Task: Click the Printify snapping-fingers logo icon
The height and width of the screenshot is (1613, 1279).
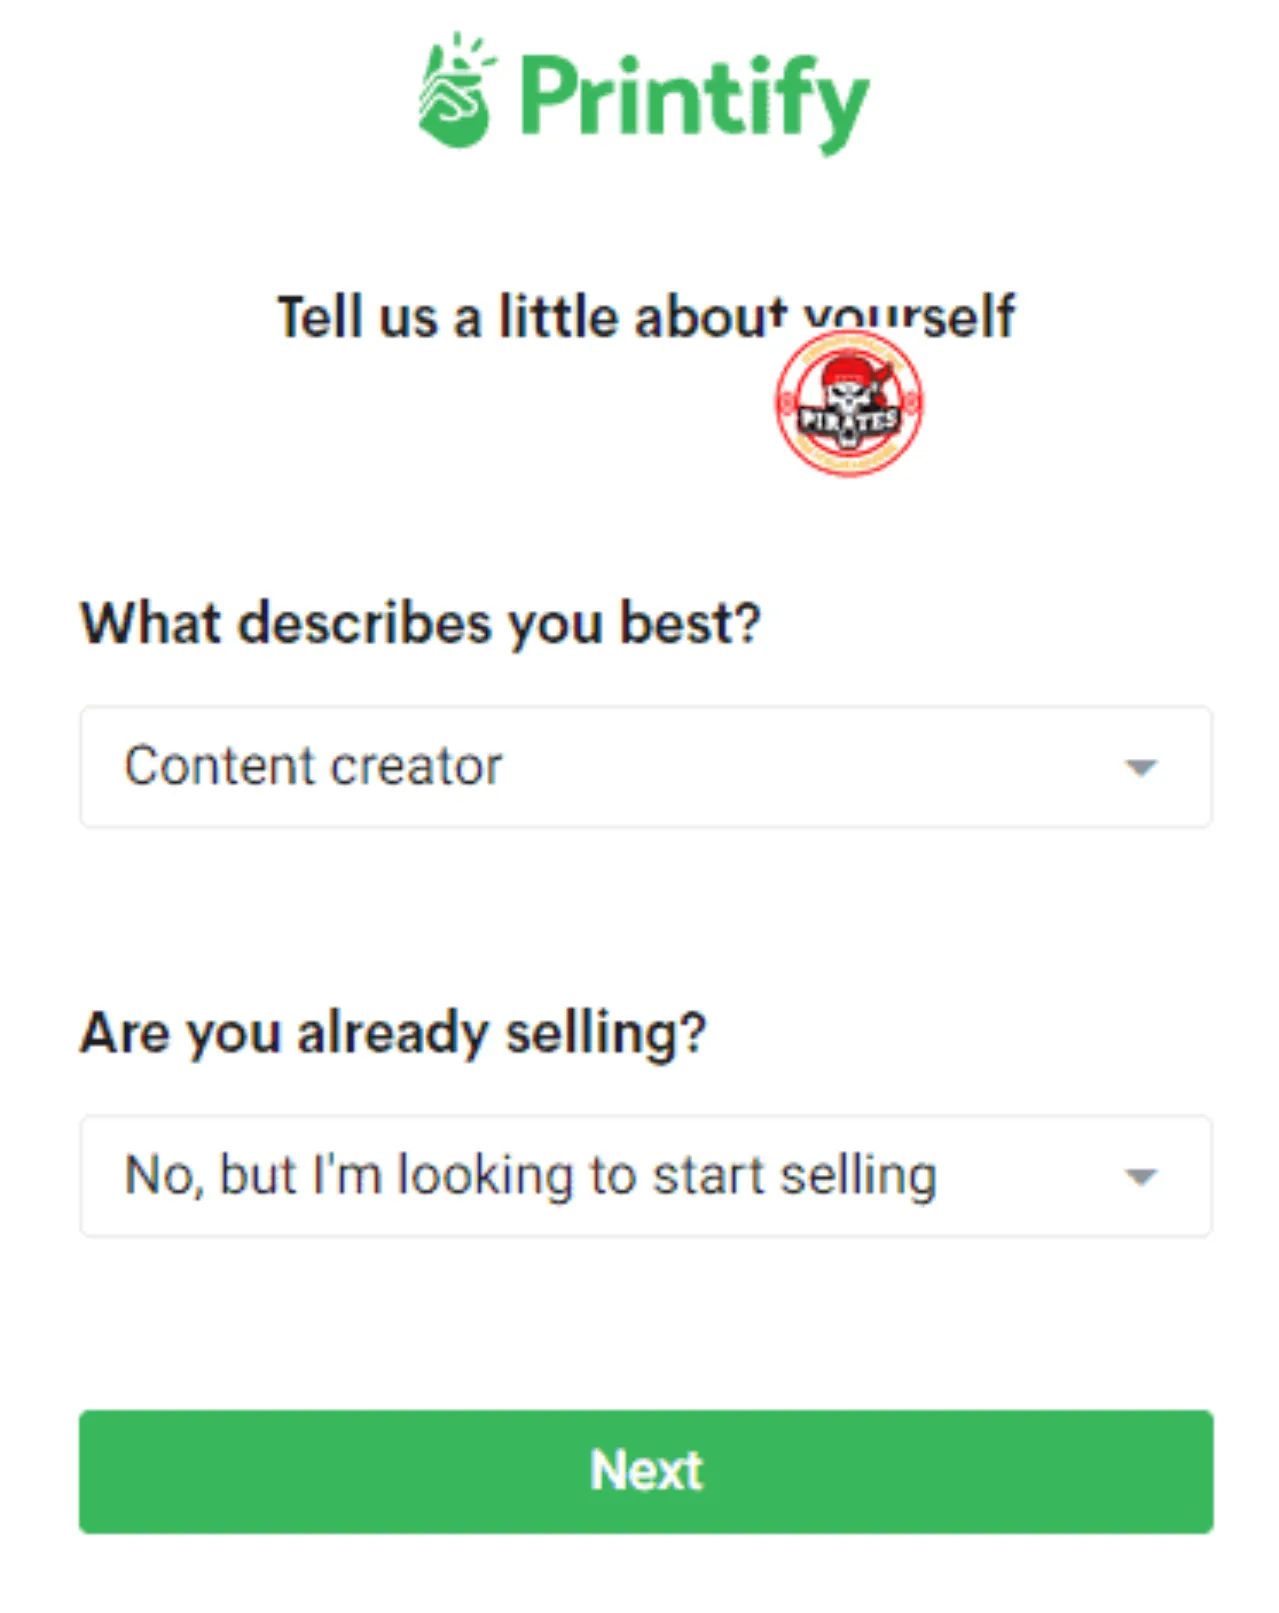Action: click(x=456, y=91)
